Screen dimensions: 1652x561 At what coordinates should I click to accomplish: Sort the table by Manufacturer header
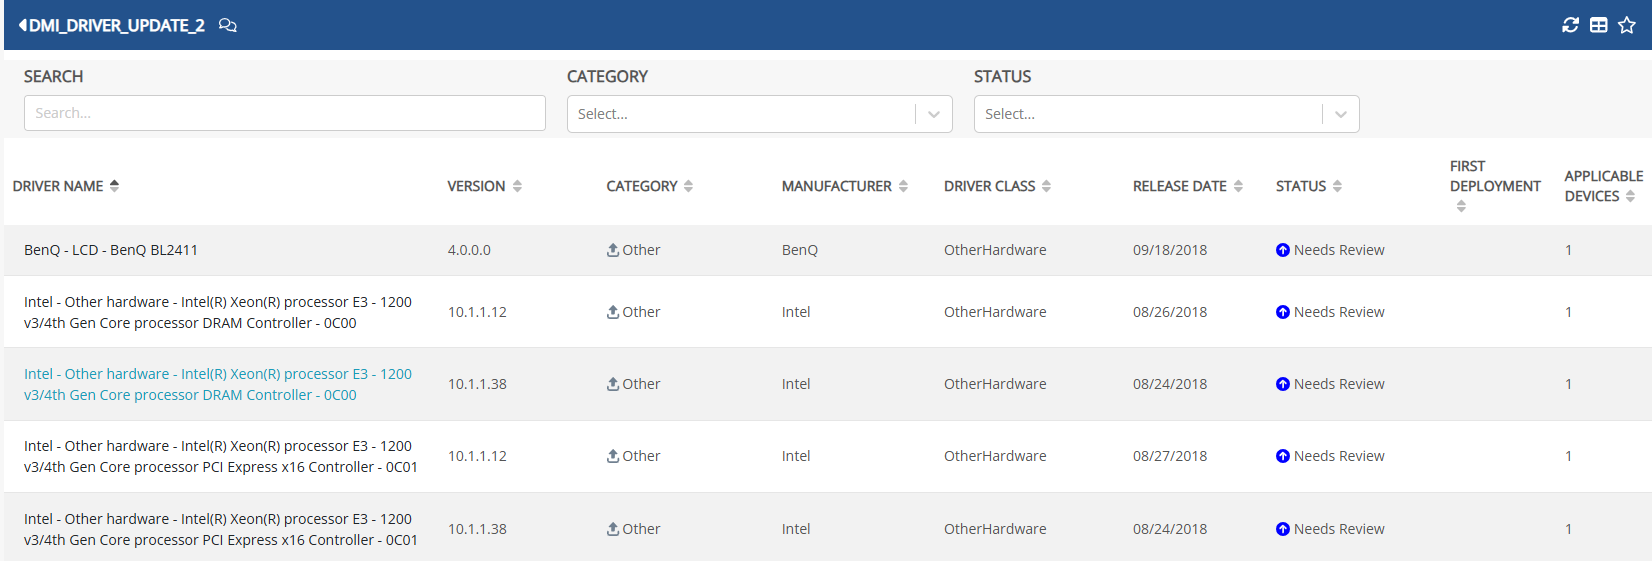click(x=845, y=186)
